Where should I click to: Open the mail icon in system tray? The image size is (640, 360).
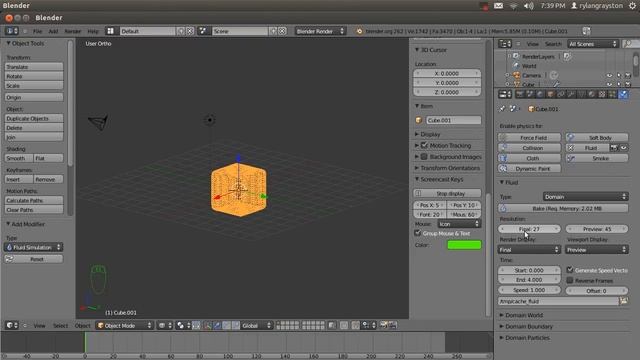498,6
